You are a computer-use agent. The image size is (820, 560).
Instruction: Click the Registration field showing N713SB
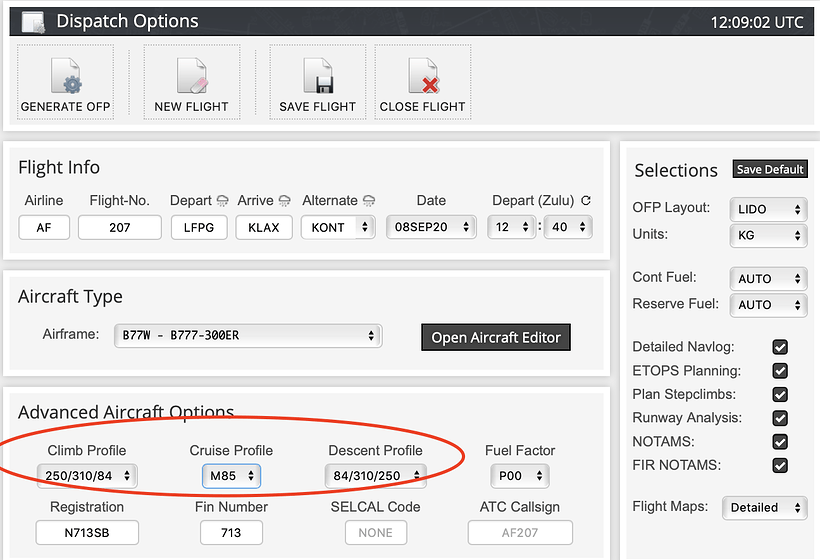point(87,533)
